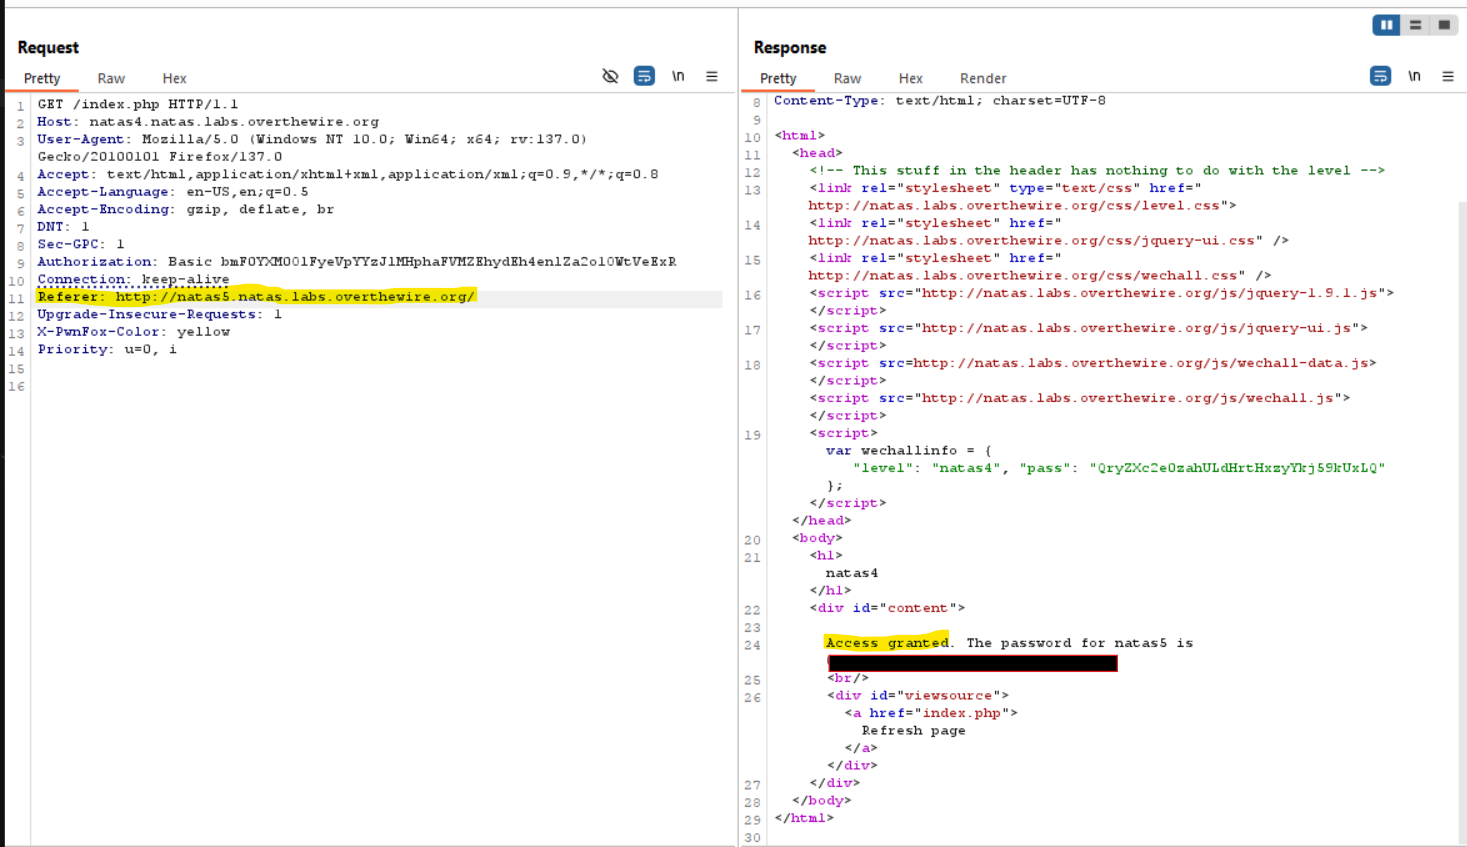Select top-bottom stacked layout icon
Screen dimensions: 1467x847
(1415, 25)
